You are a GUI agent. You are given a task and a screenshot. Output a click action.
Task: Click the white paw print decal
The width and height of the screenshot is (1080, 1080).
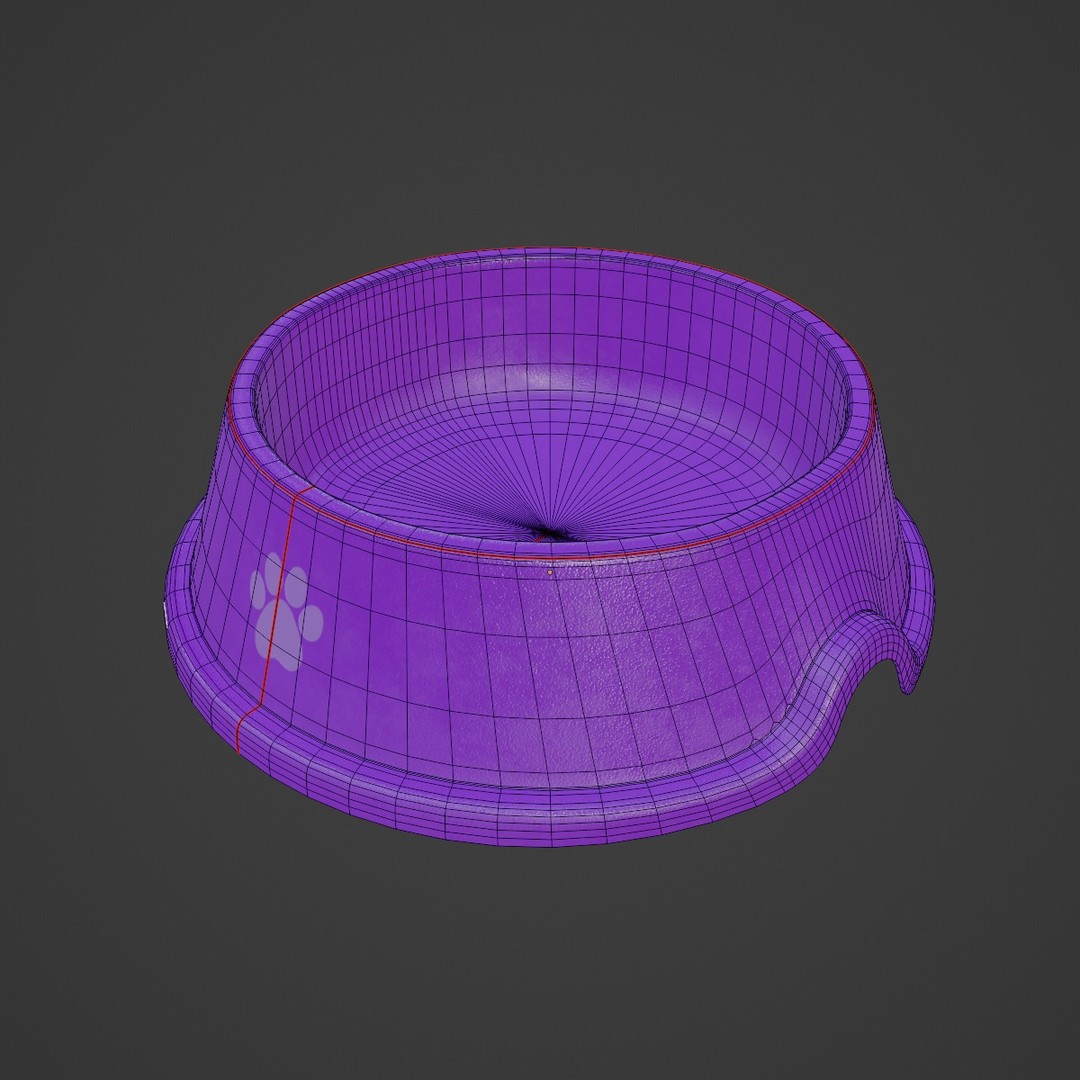(x=285, y=611)
